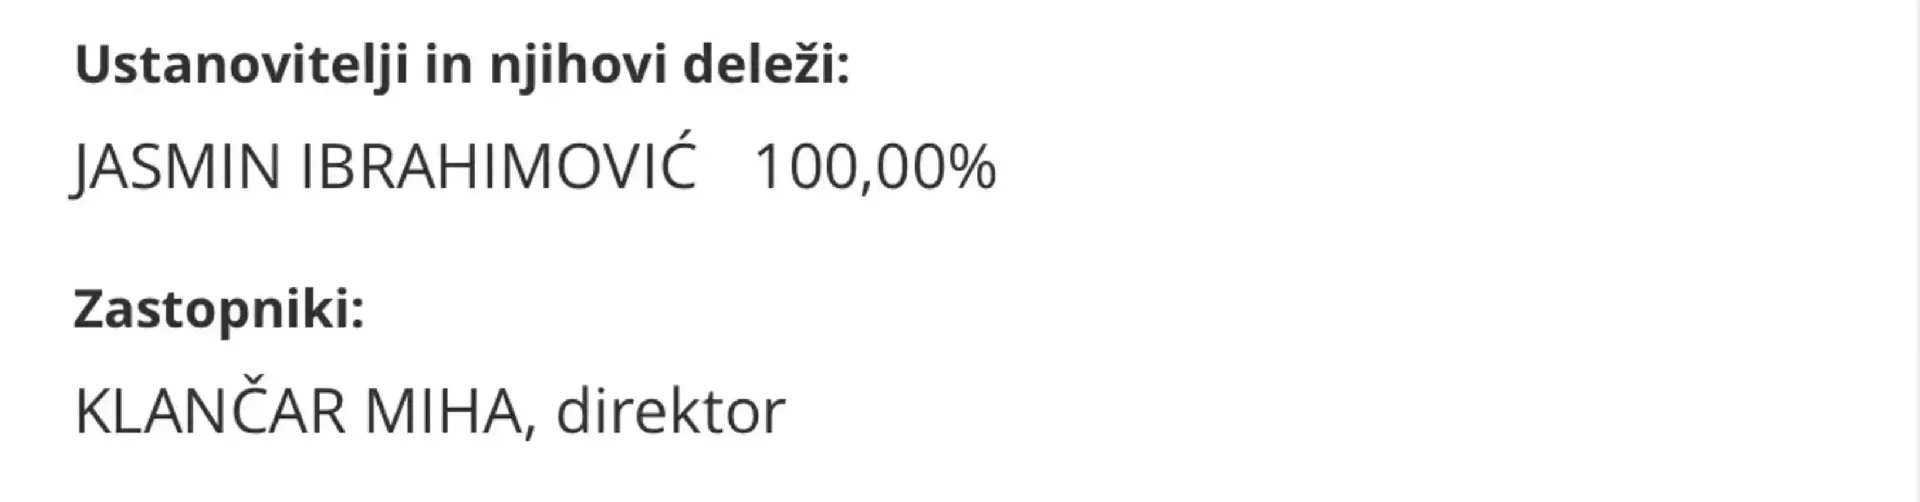Click the ownership share value "100,00%"
This screenshot has width=1920, height=502.
click(x=875, y=166)
